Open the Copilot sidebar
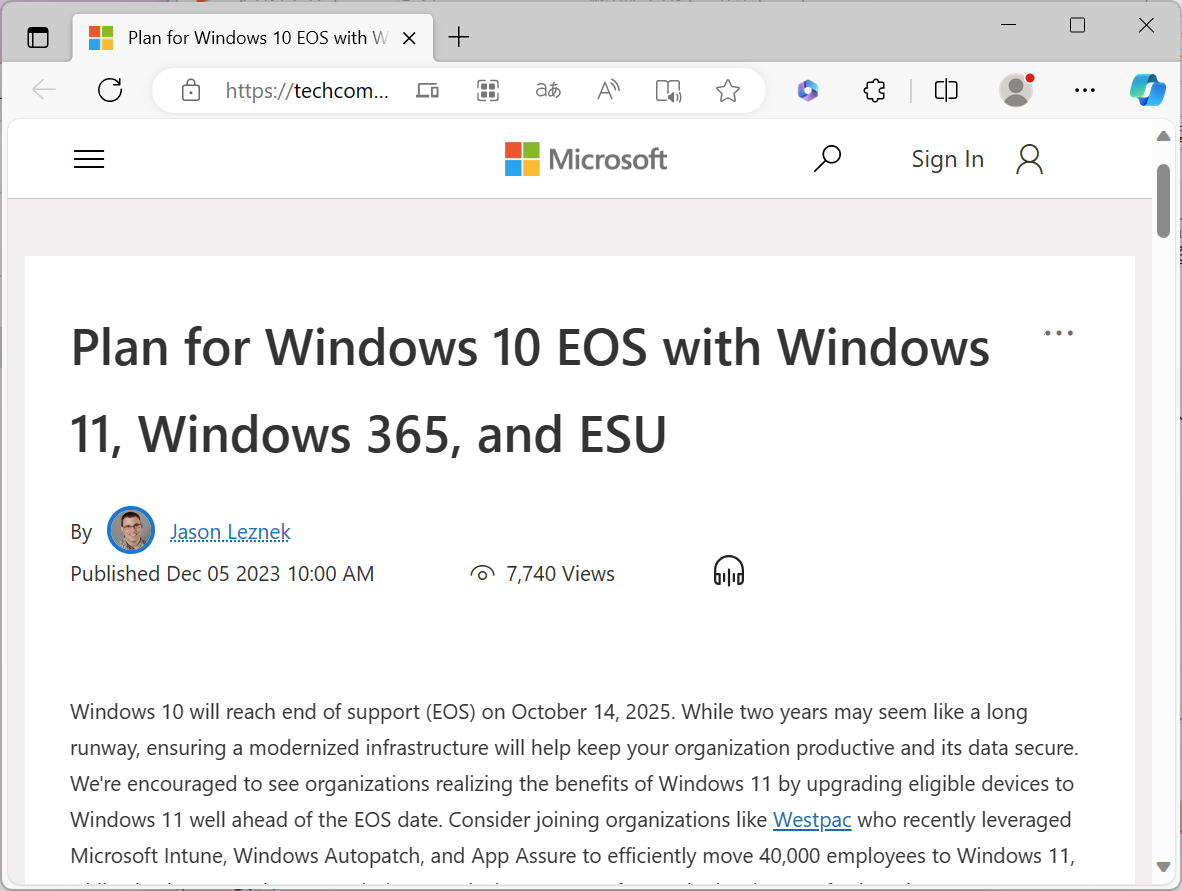Viewport: 1182px width, 891px height. coord(1148,90)
